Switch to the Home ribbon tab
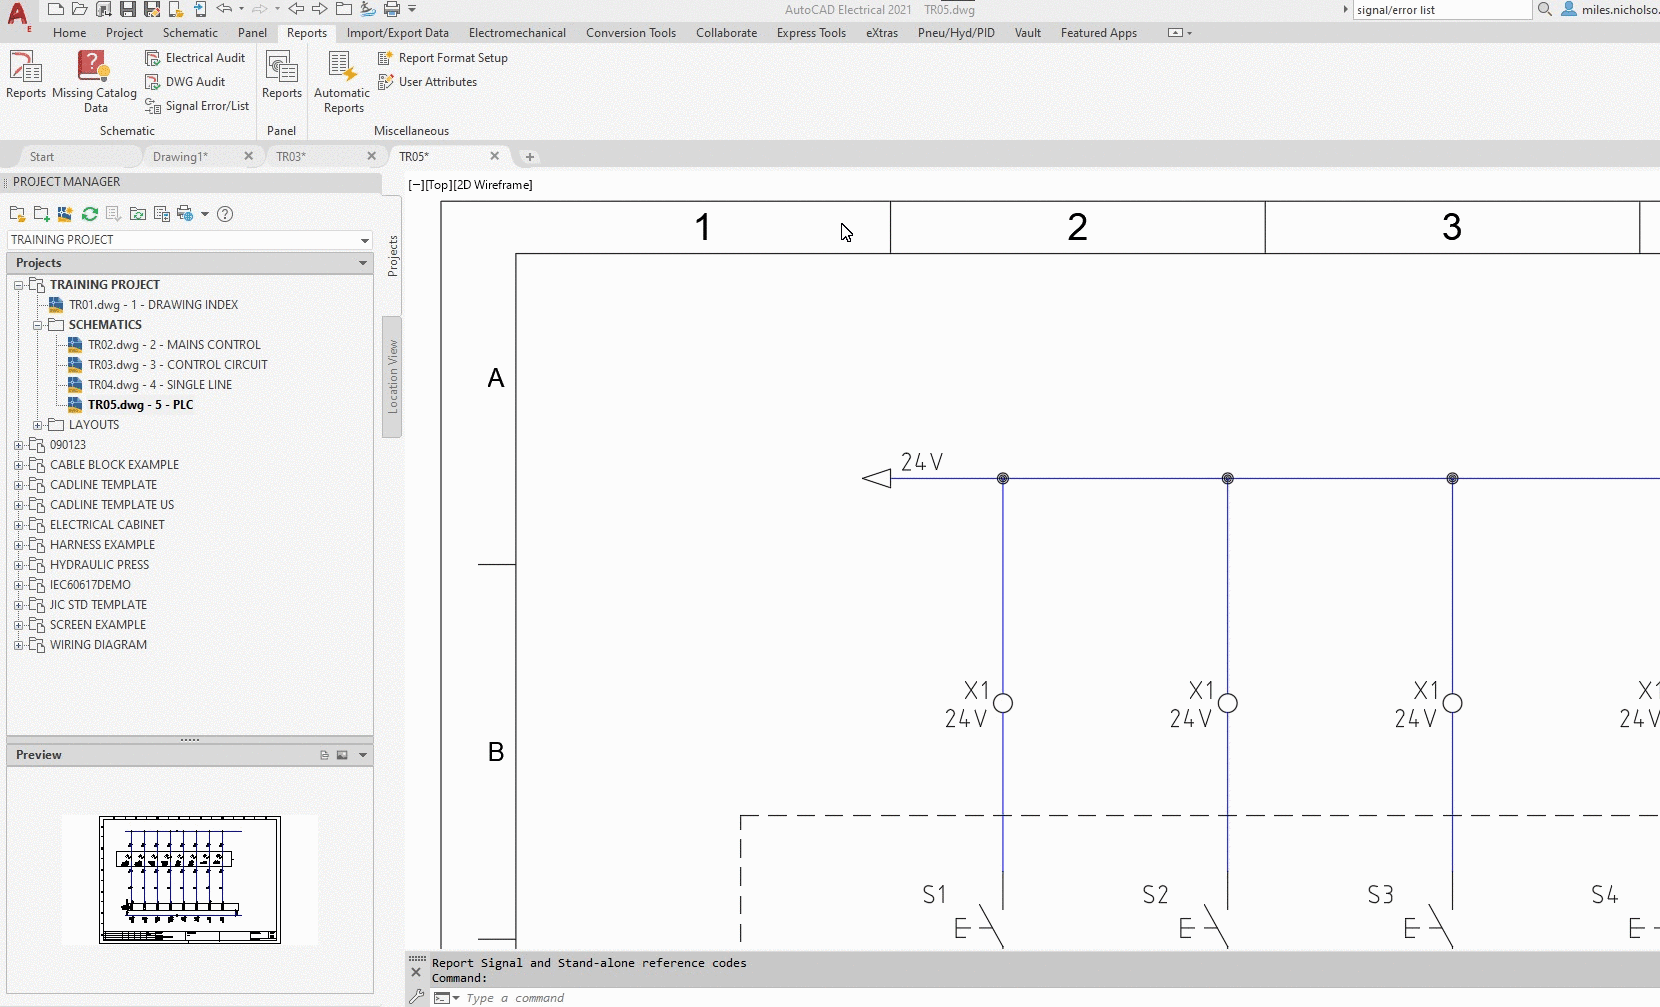The image size is (1660, 1007). [70, 33]
